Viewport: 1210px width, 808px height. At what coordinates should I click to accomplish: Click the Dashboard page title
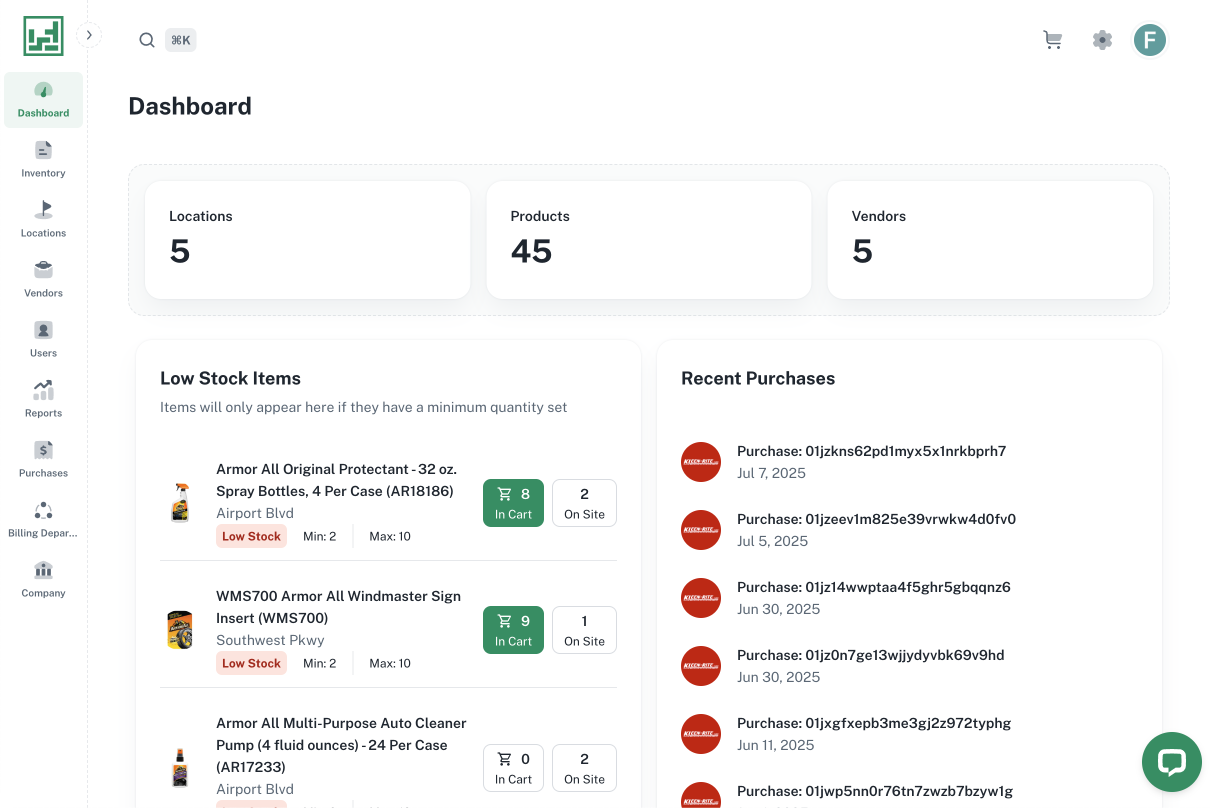coord(190,106)
